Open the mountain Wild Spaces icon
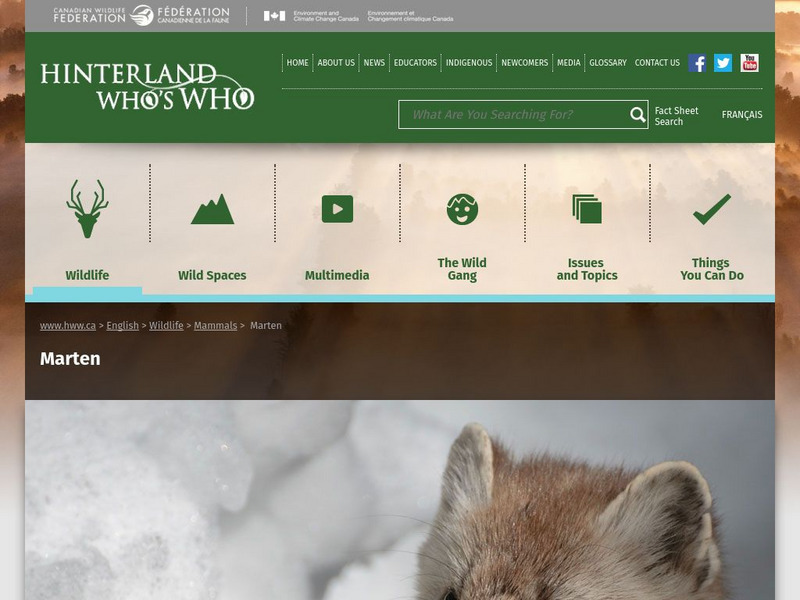The height and width of the screenshot is (600, 800). point(212,209)
